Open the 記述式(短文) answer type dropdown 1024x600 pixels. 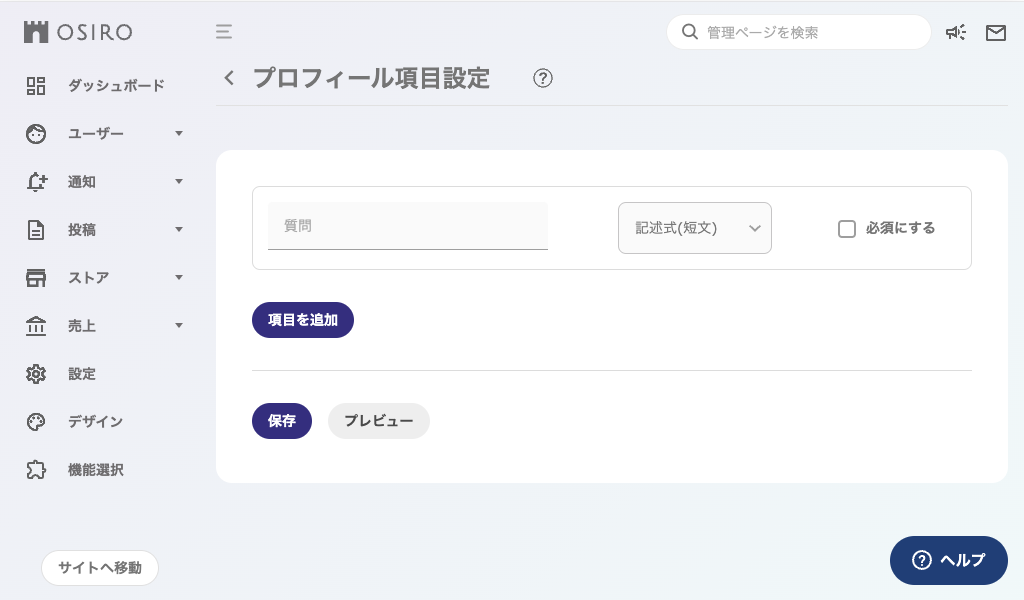pos(695,228)
